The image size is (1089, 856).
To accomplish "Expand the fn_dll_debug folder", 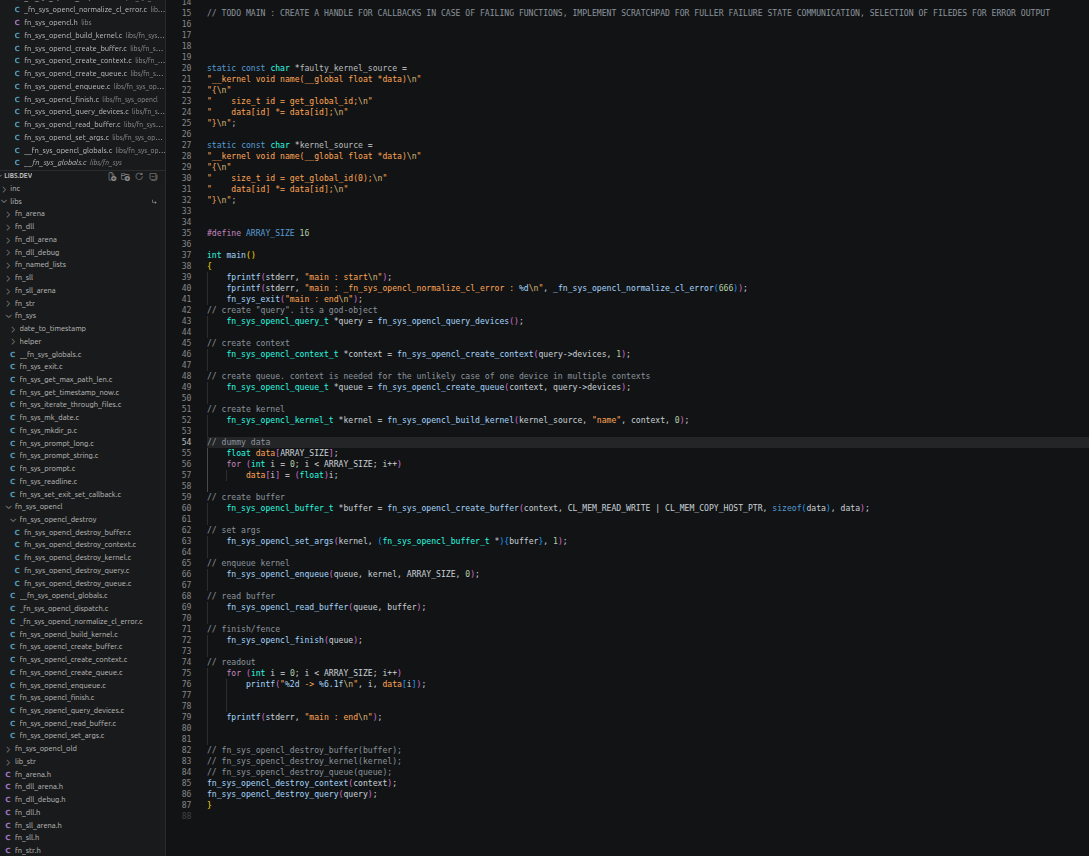I will (x=37, y=253).
